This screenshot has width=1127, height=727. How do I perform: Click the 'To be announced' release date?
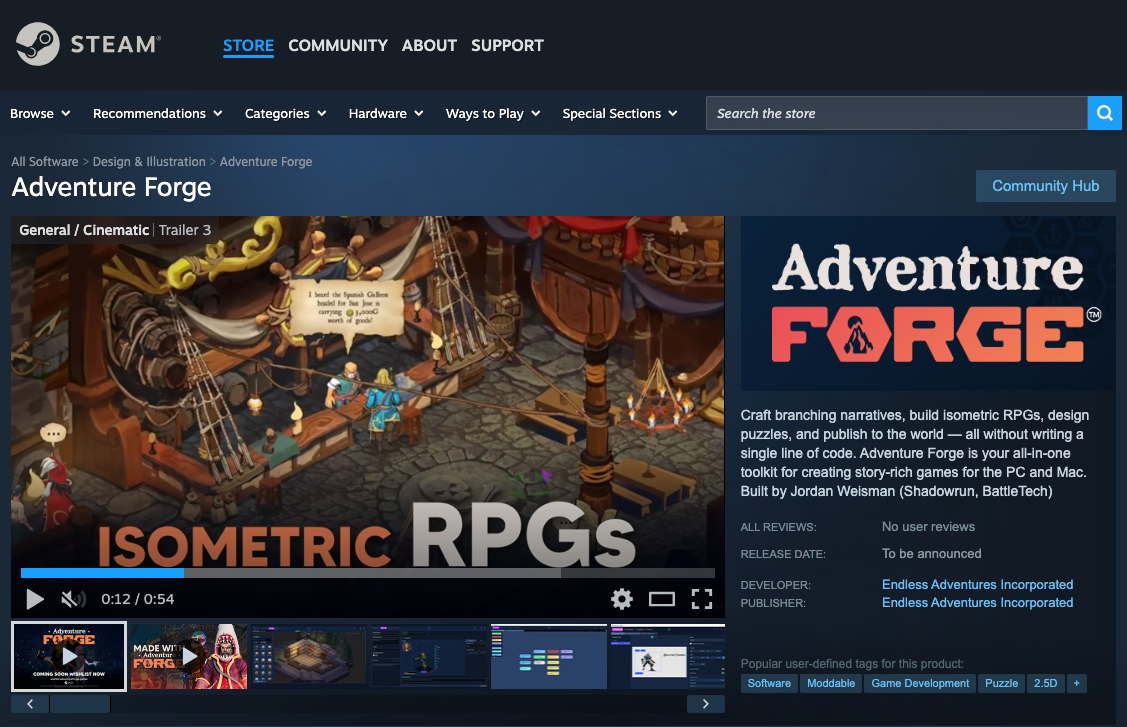(932, 554)
